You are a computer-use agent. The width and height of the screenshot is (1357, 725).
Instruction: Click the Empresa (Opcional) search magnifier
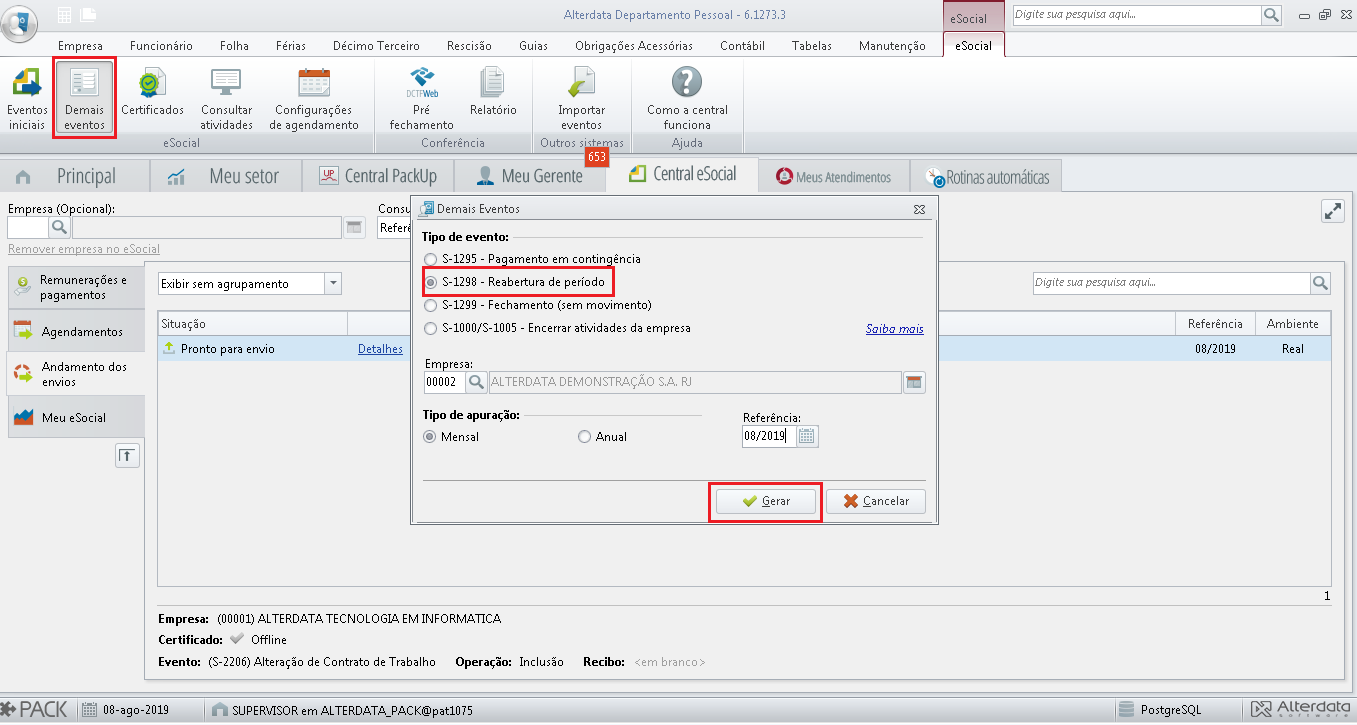click(59, 228)
